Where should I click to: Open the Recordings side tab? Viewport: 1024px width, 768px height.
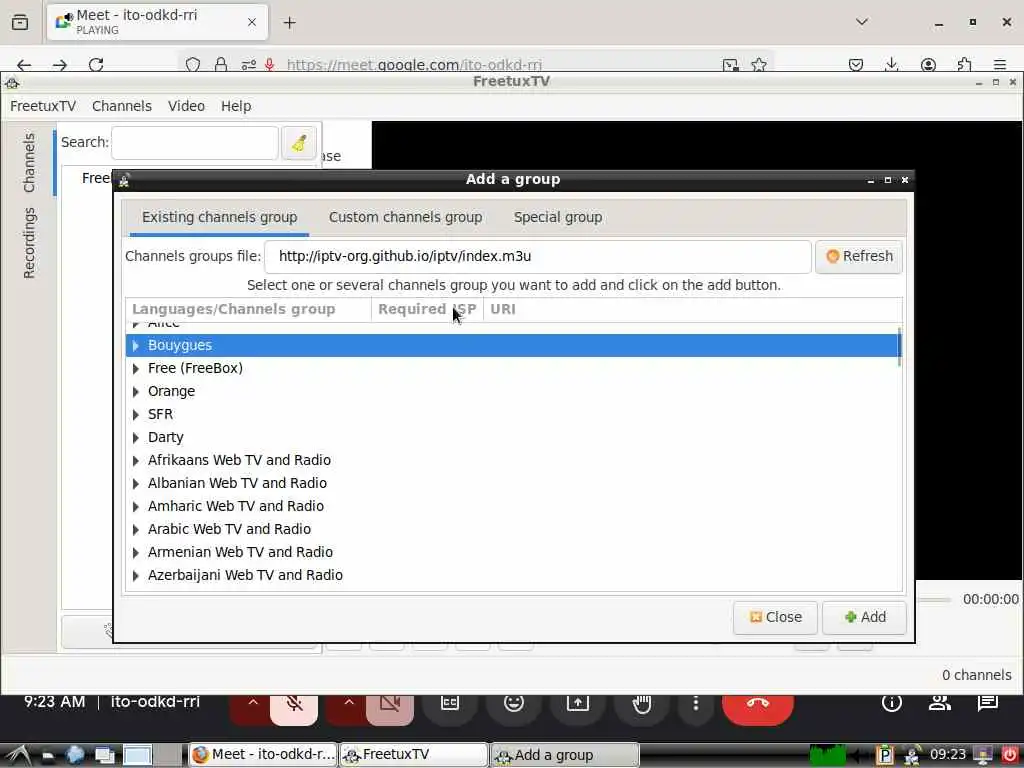click(29, 243)
